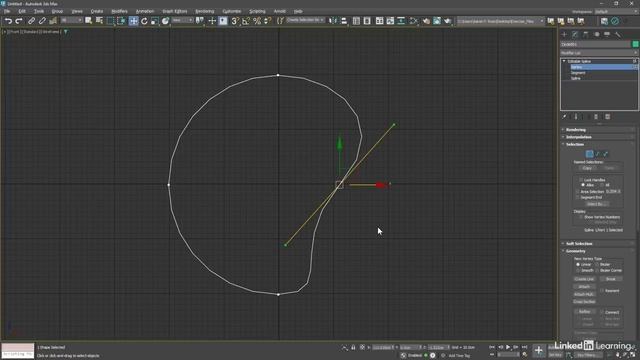Select the Unlink Selection tool

[42, 21]
